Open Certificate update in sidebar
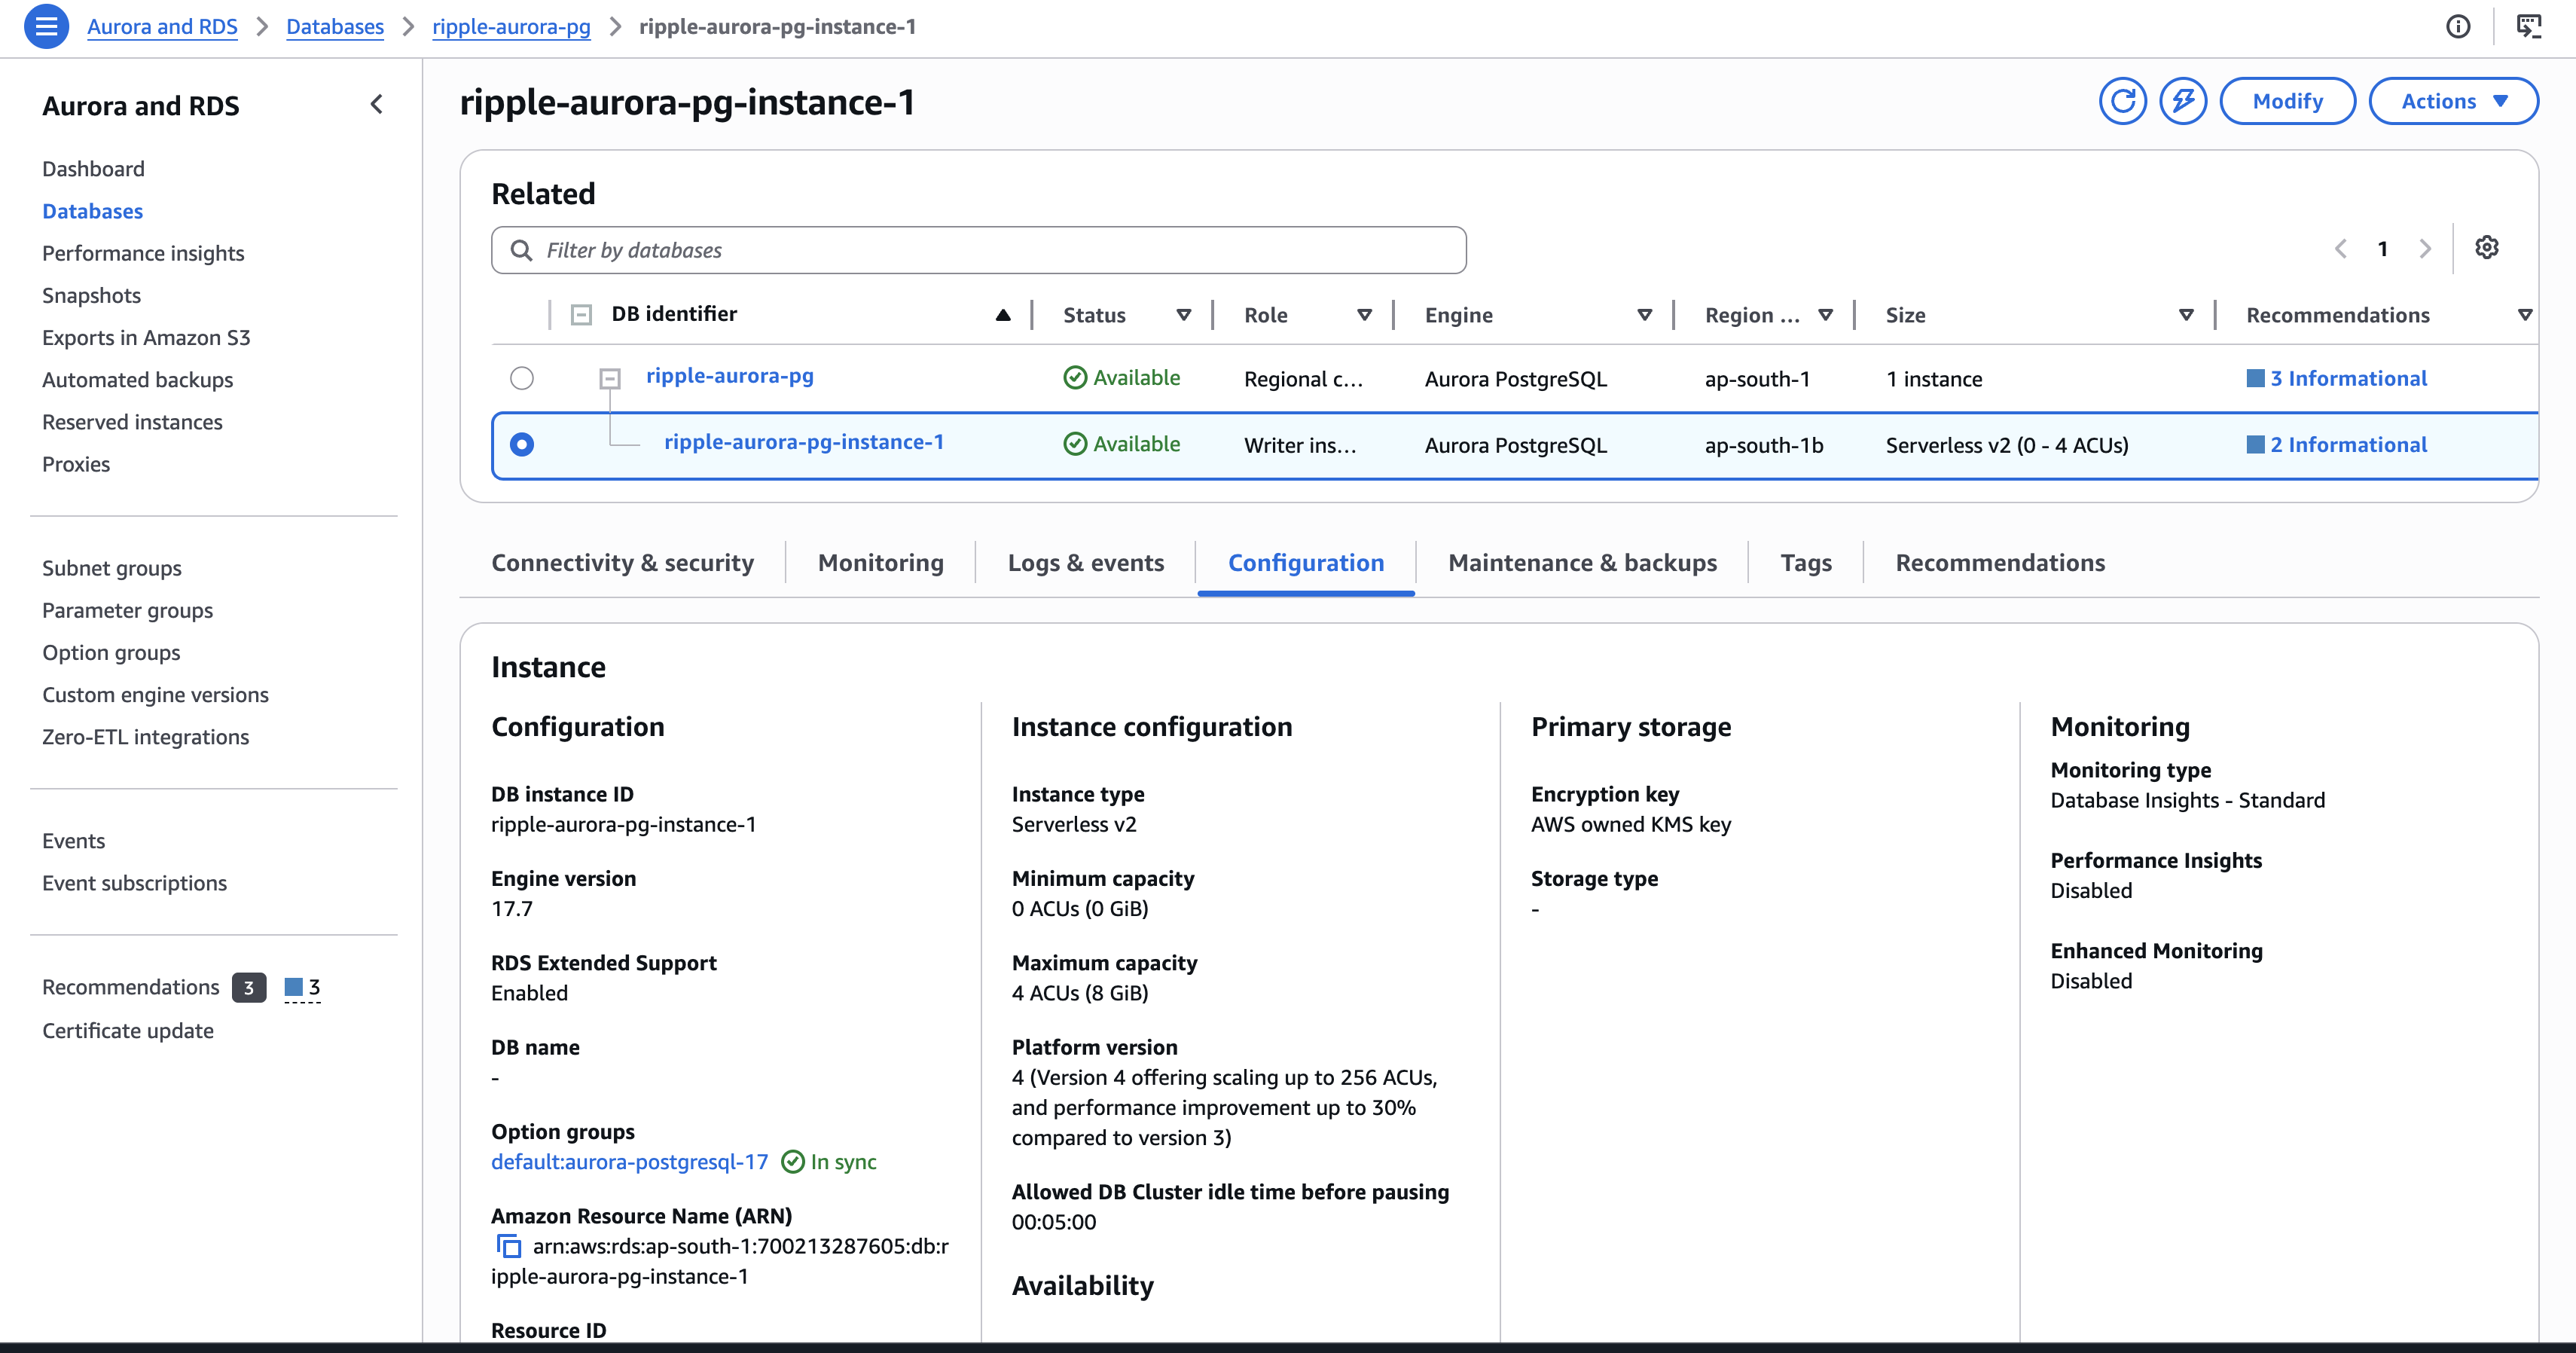Screen dimensions: 2576x1353 click(128, 1031)
